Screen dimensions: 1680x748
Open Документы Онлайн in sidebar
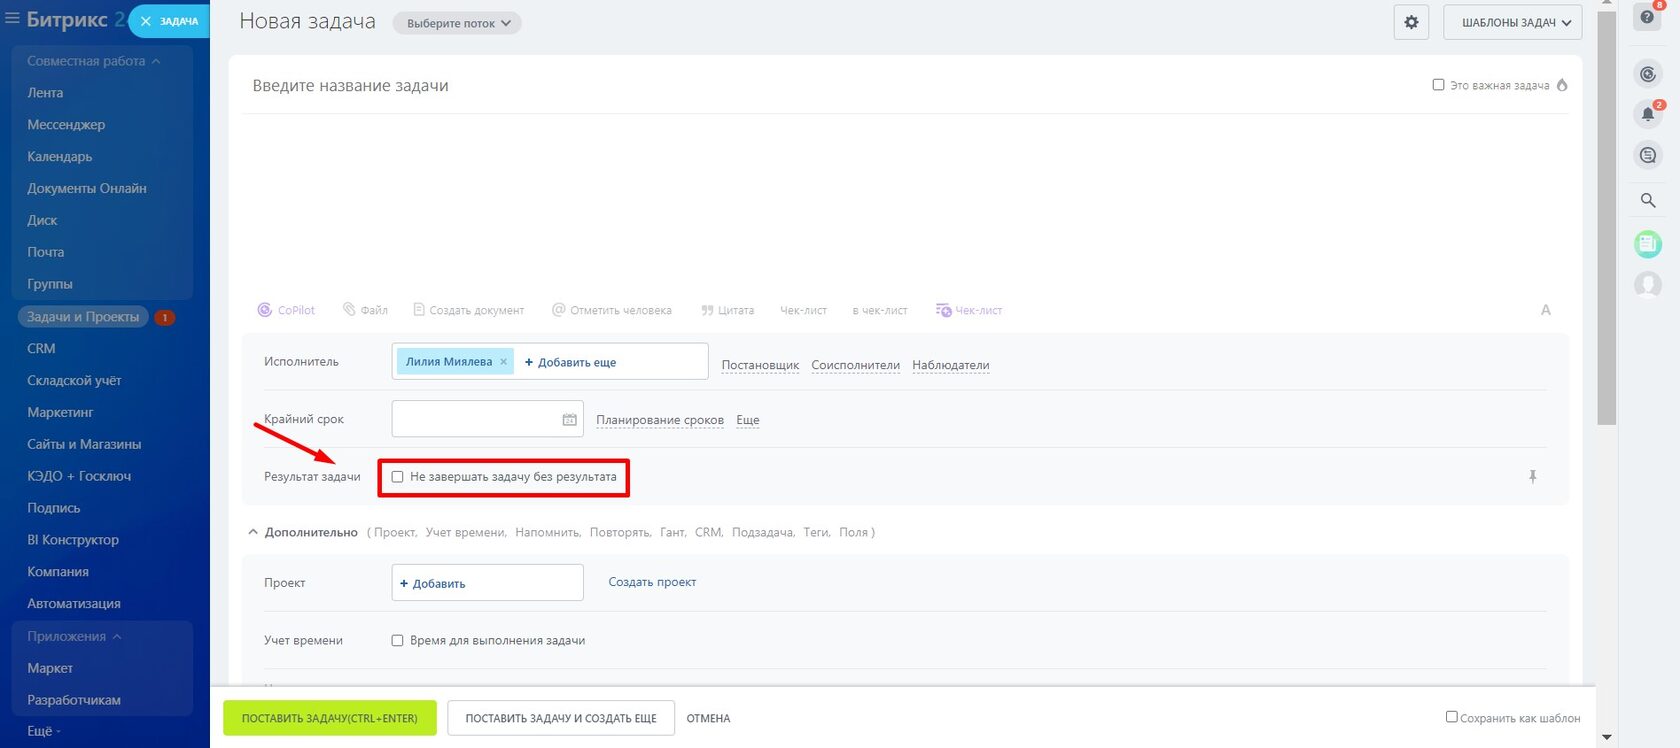pos(87,188)
